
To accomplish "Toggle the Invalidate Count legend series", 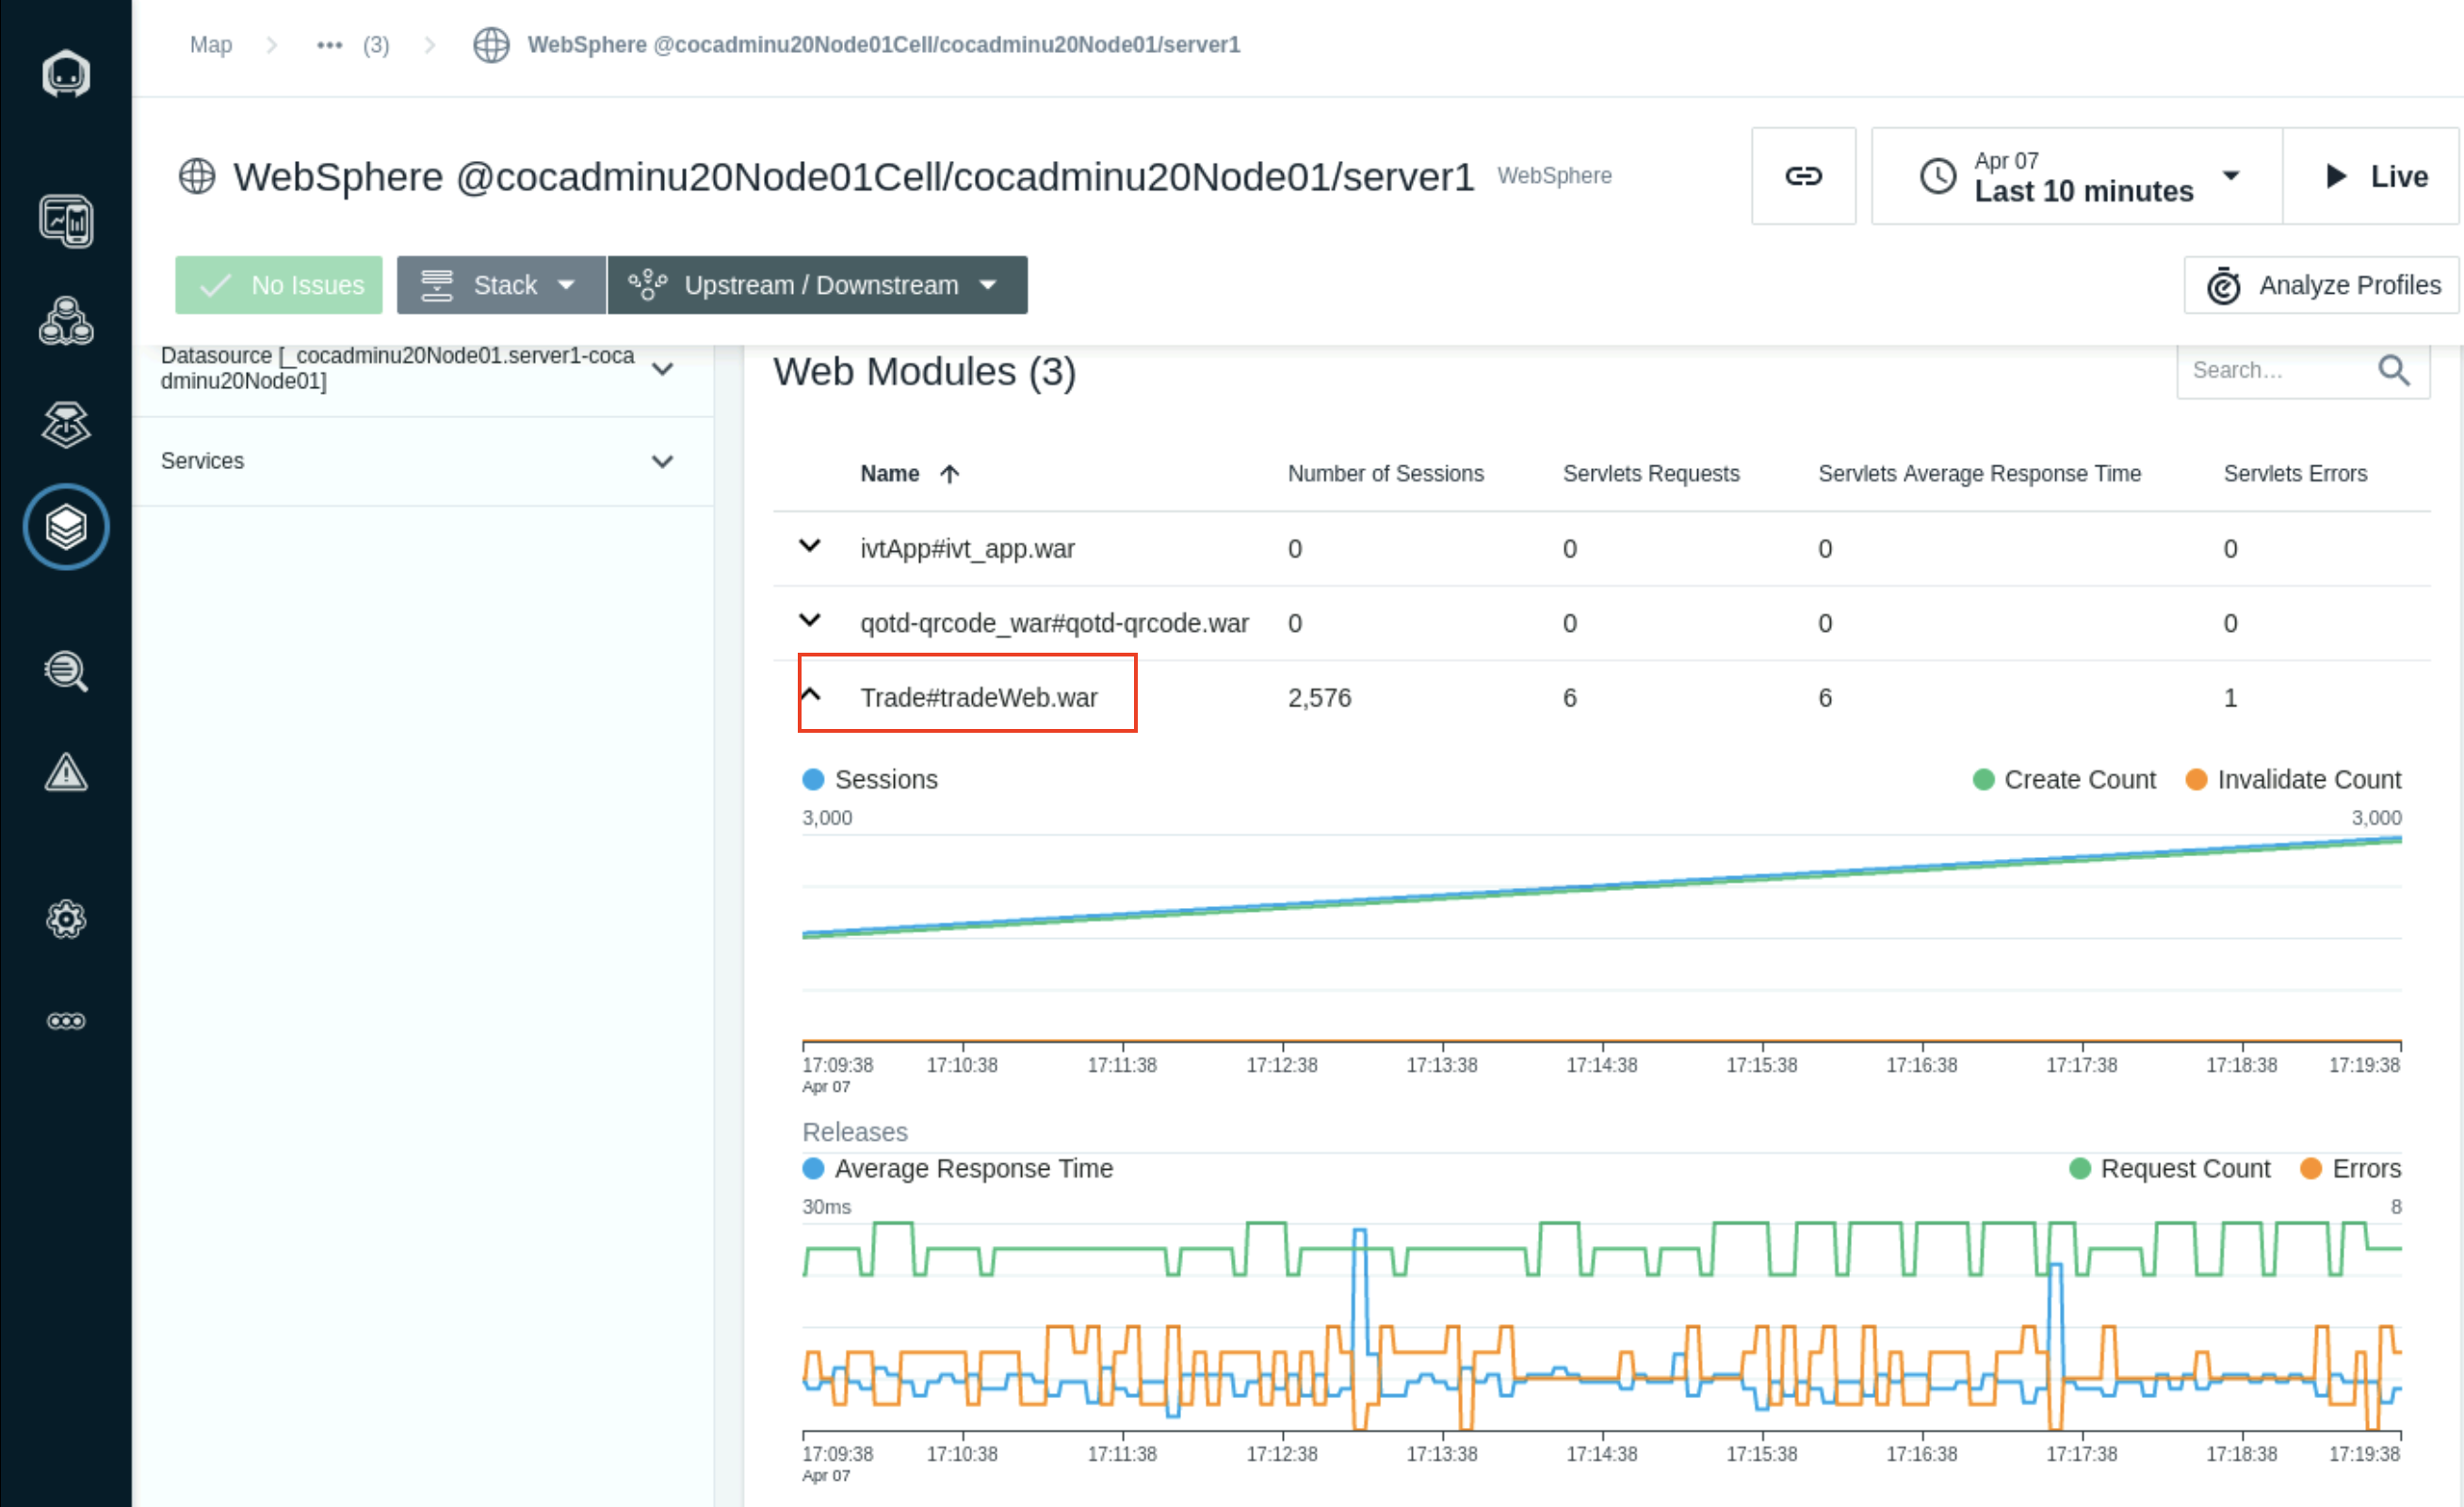I will (2293, 780).
